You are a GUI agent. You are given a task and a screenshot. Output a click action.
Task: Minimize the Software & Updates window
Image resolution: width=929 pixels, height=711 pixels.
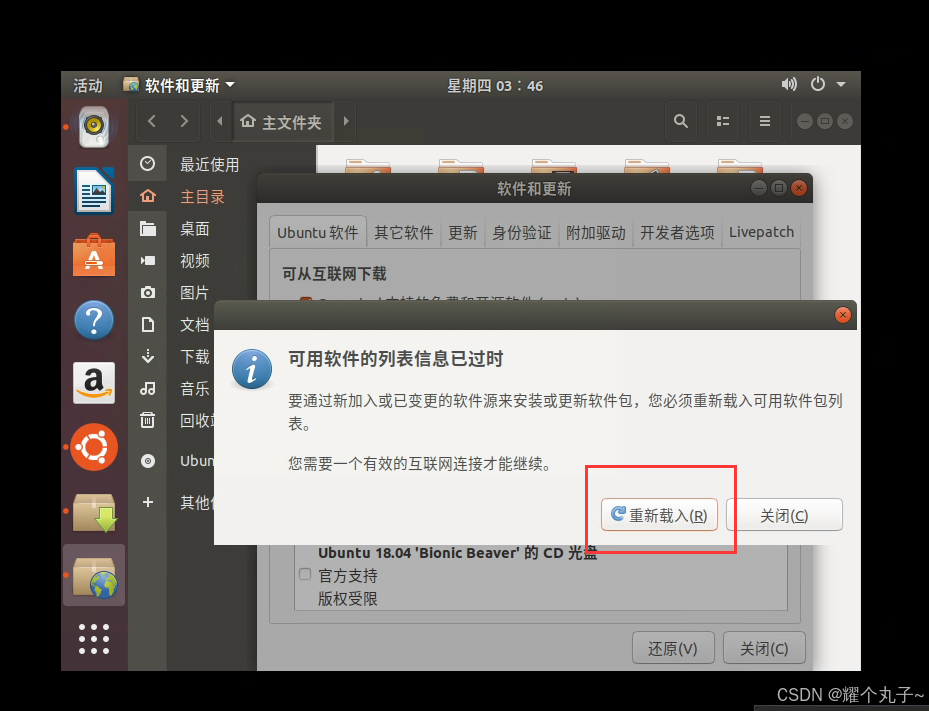(x=759, y=188)
